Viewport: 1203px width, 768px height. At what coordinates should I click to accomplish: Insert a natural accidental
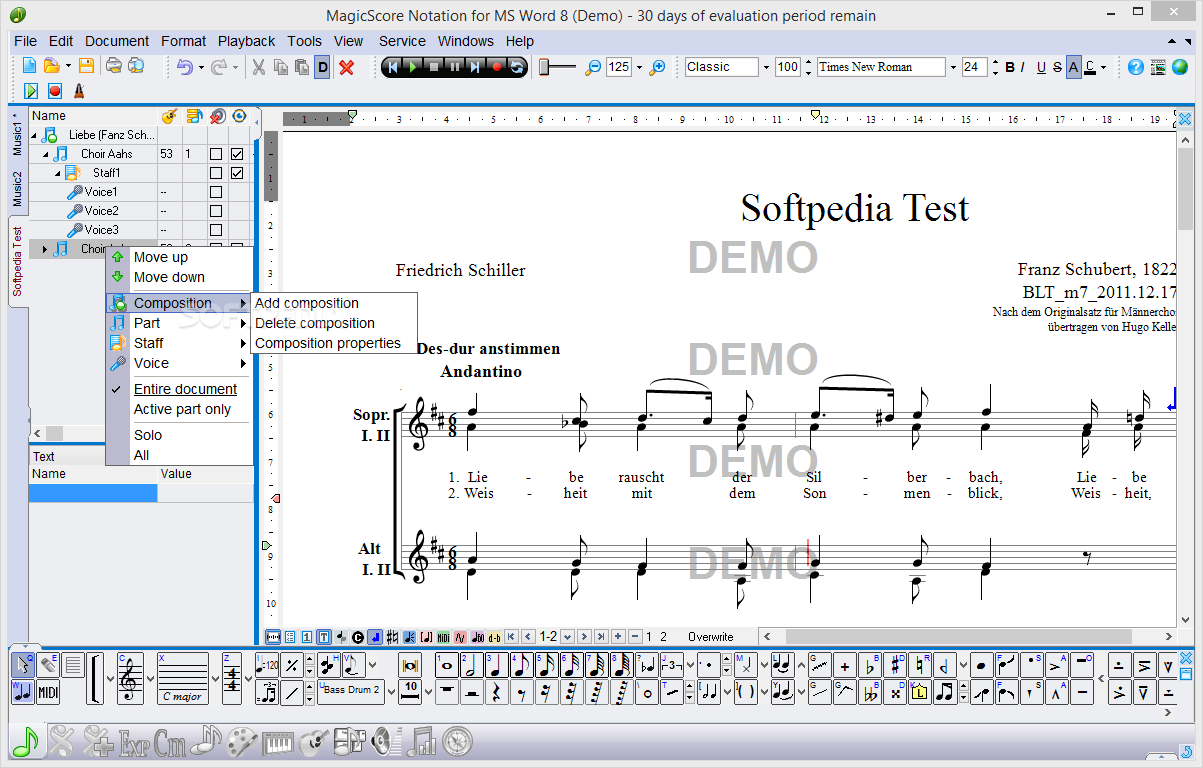(919, 666)
